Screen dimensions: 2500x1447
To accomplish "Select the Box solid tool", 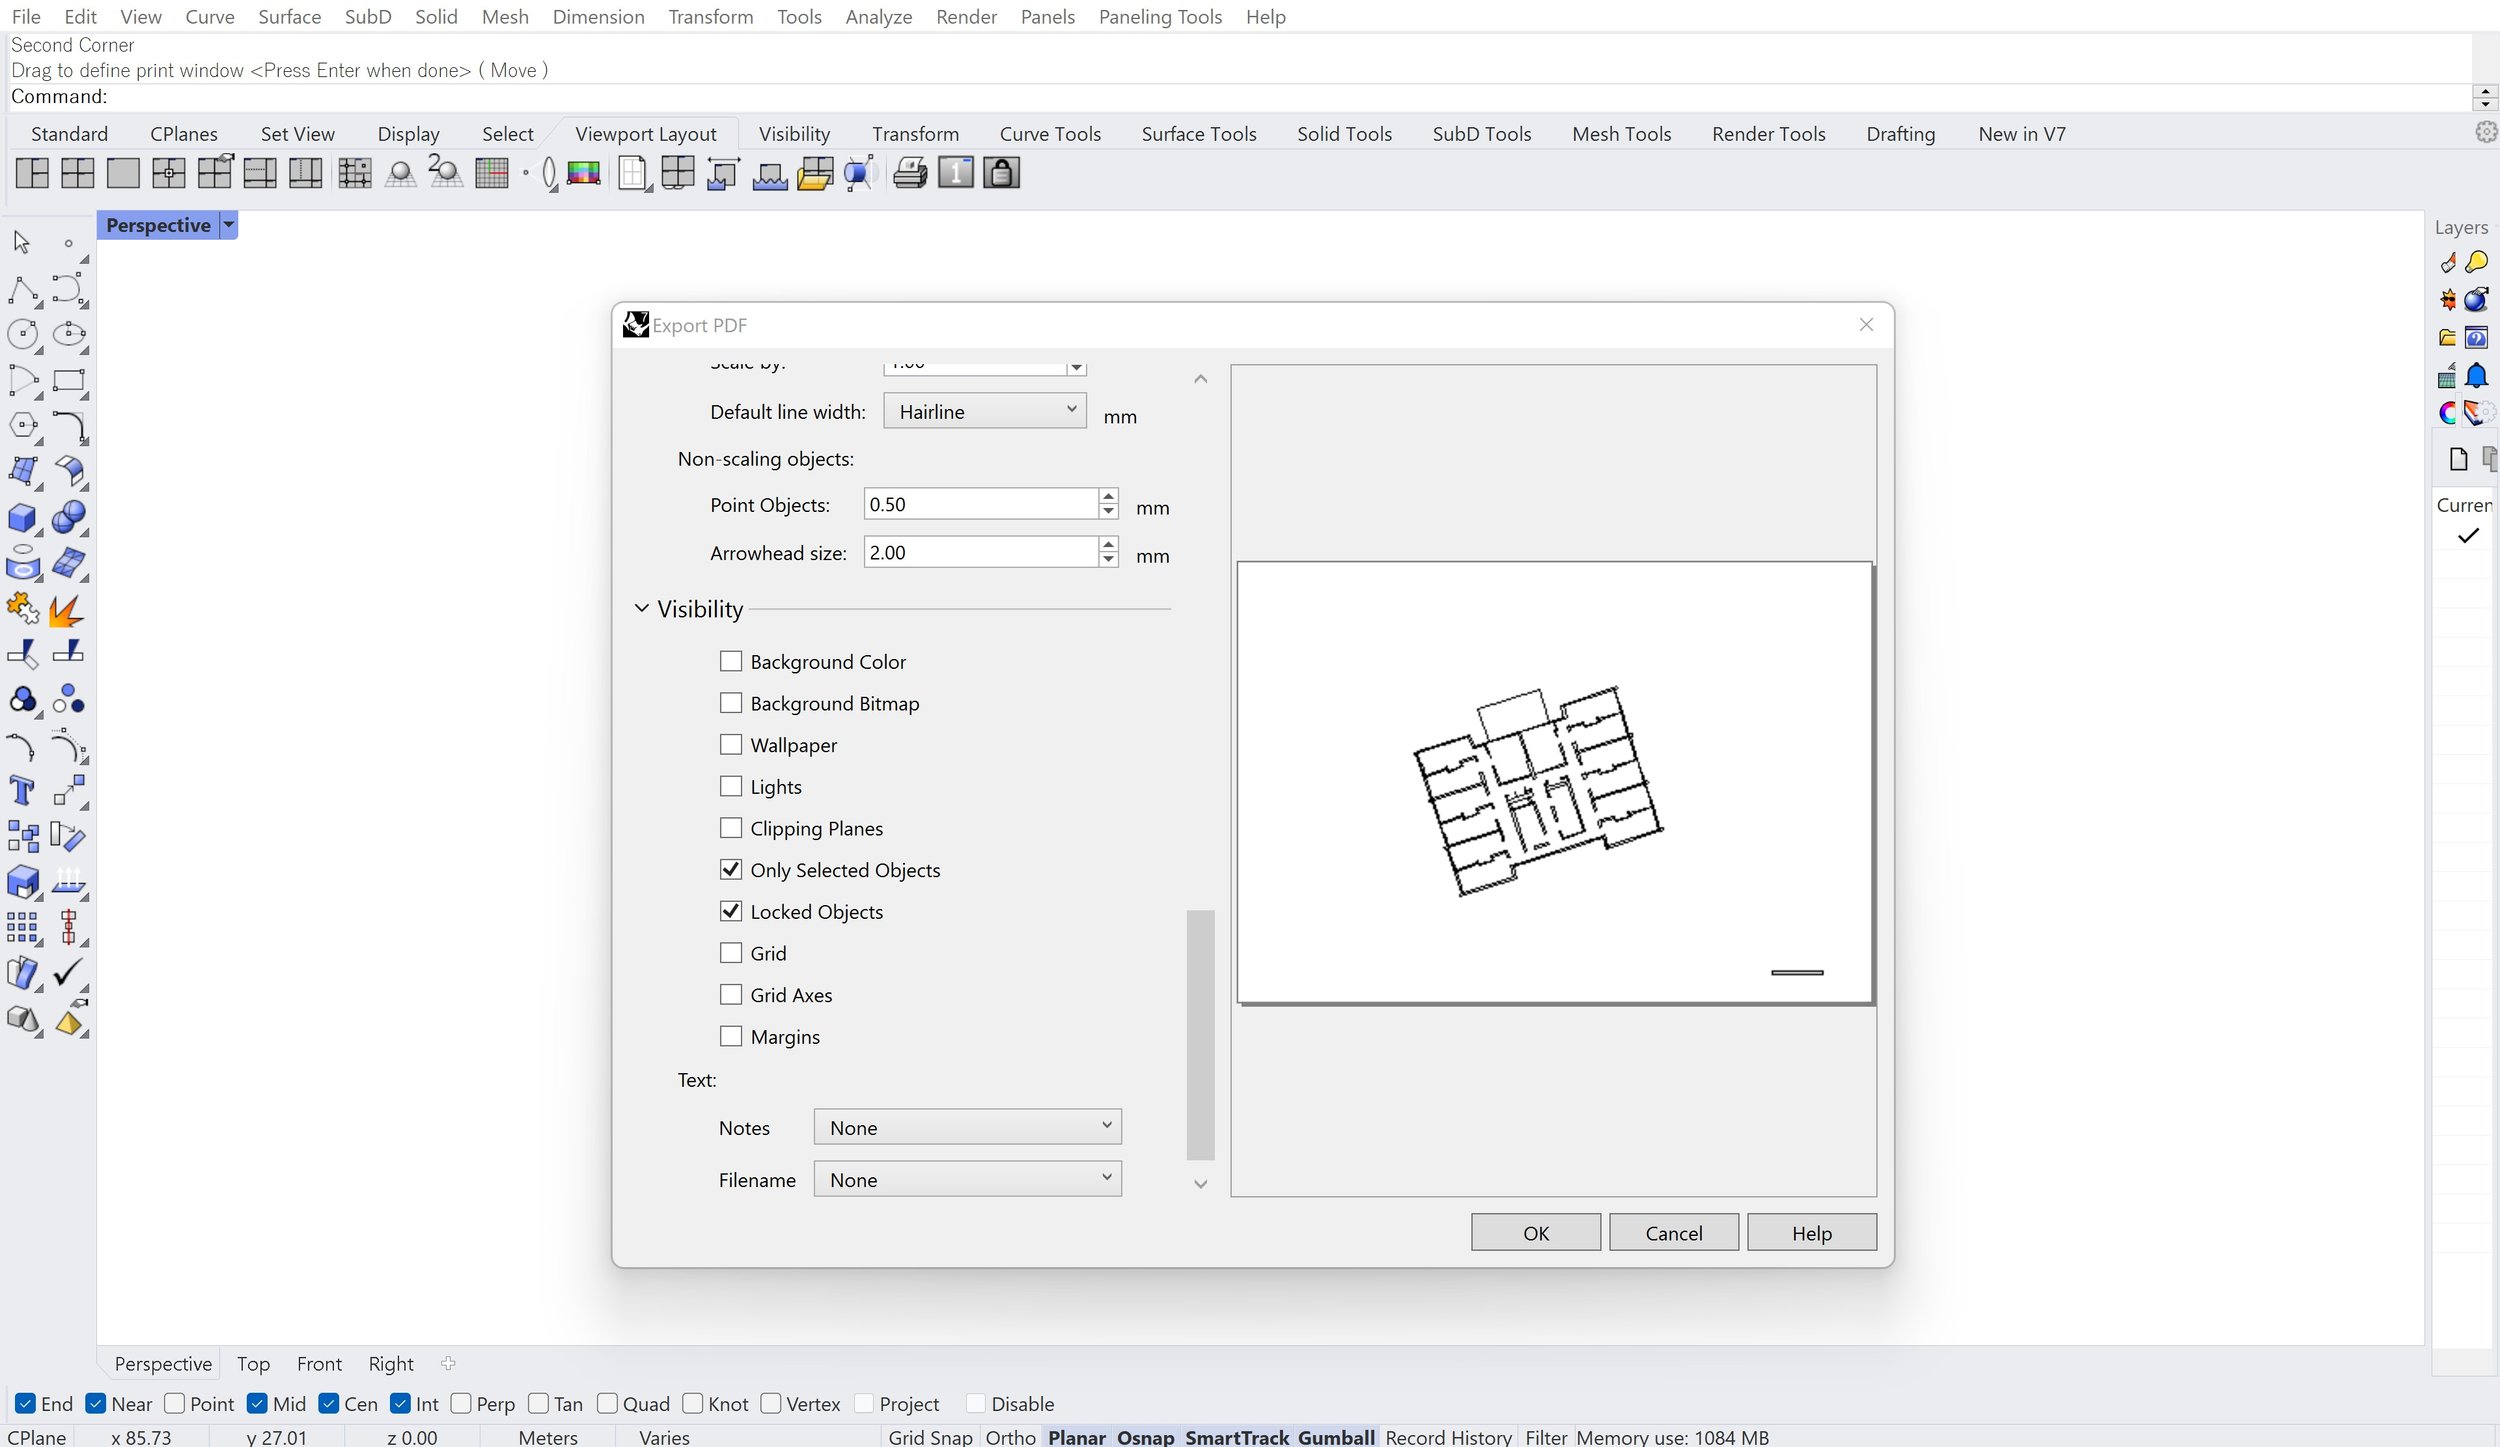I will (x=22, y=518).
